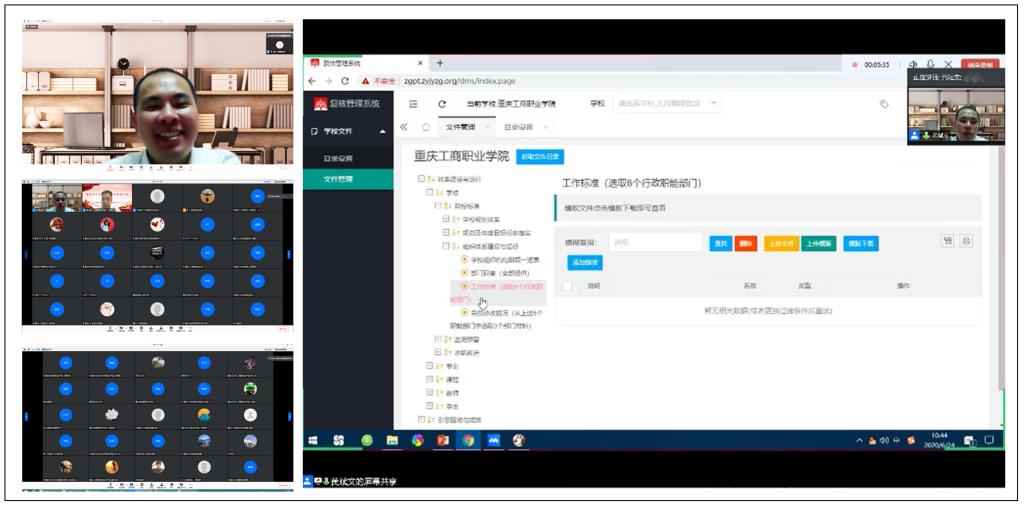Click the 查找 search button

720,243
